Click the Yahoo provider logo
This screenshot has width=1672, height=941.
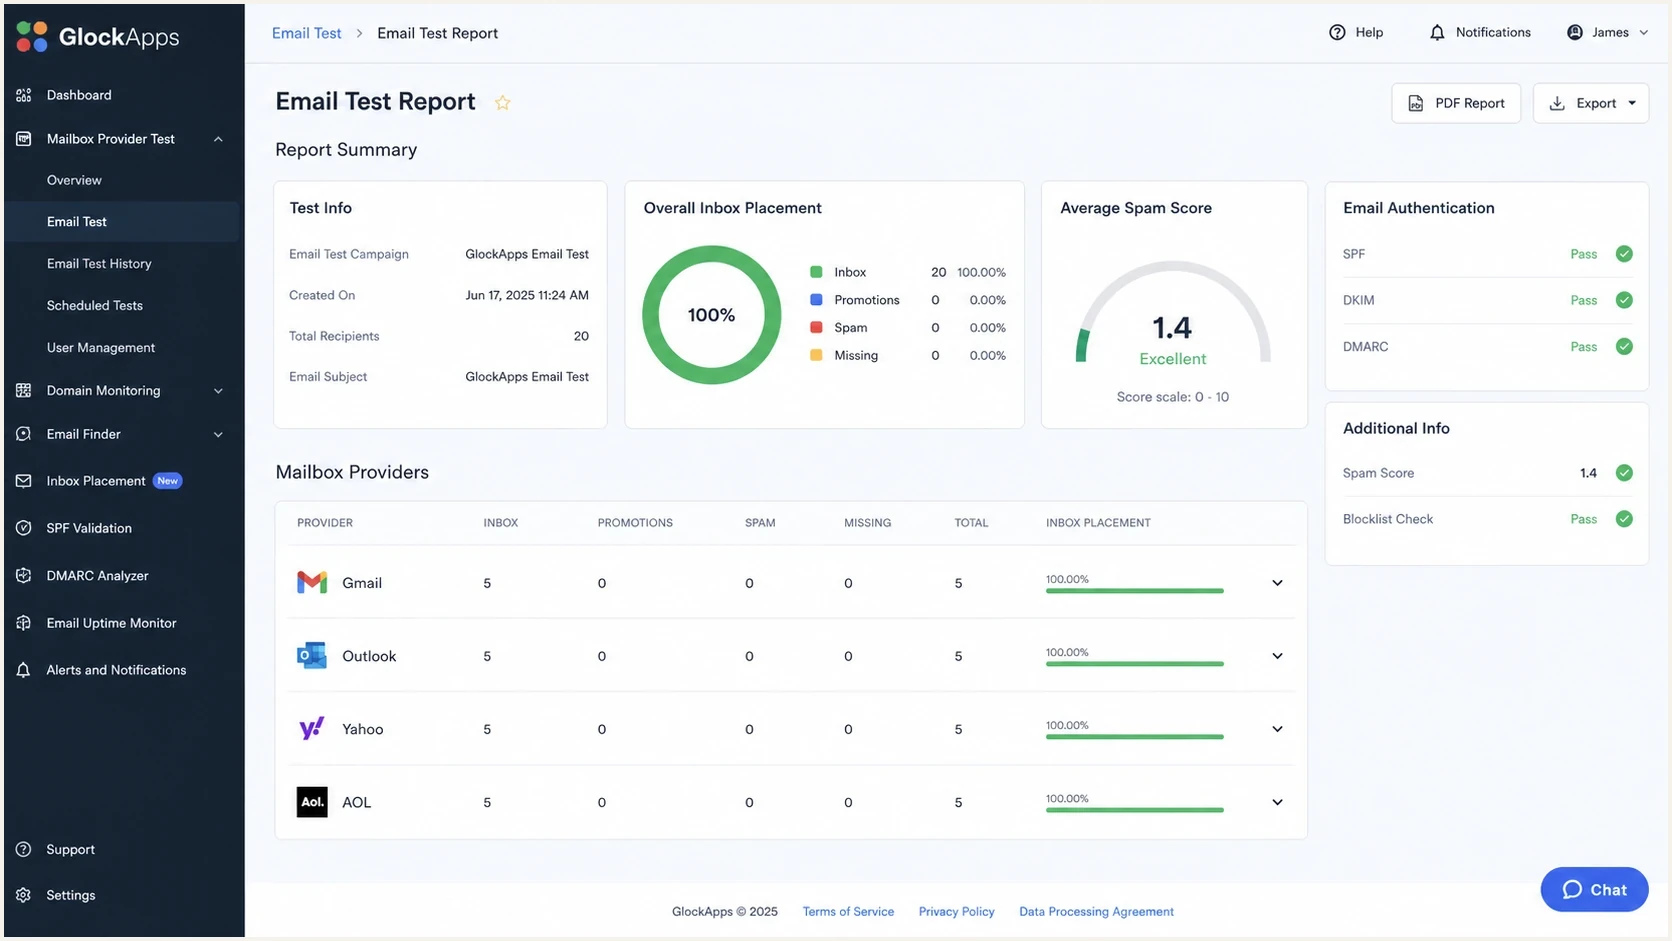312,729
